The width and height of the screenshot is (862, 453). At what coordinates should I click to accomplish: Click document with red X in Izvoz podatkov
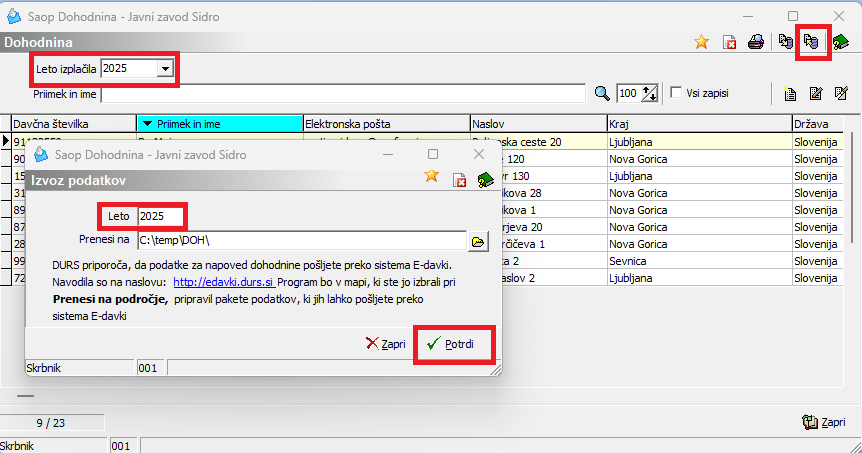click(x=459, y=180)
